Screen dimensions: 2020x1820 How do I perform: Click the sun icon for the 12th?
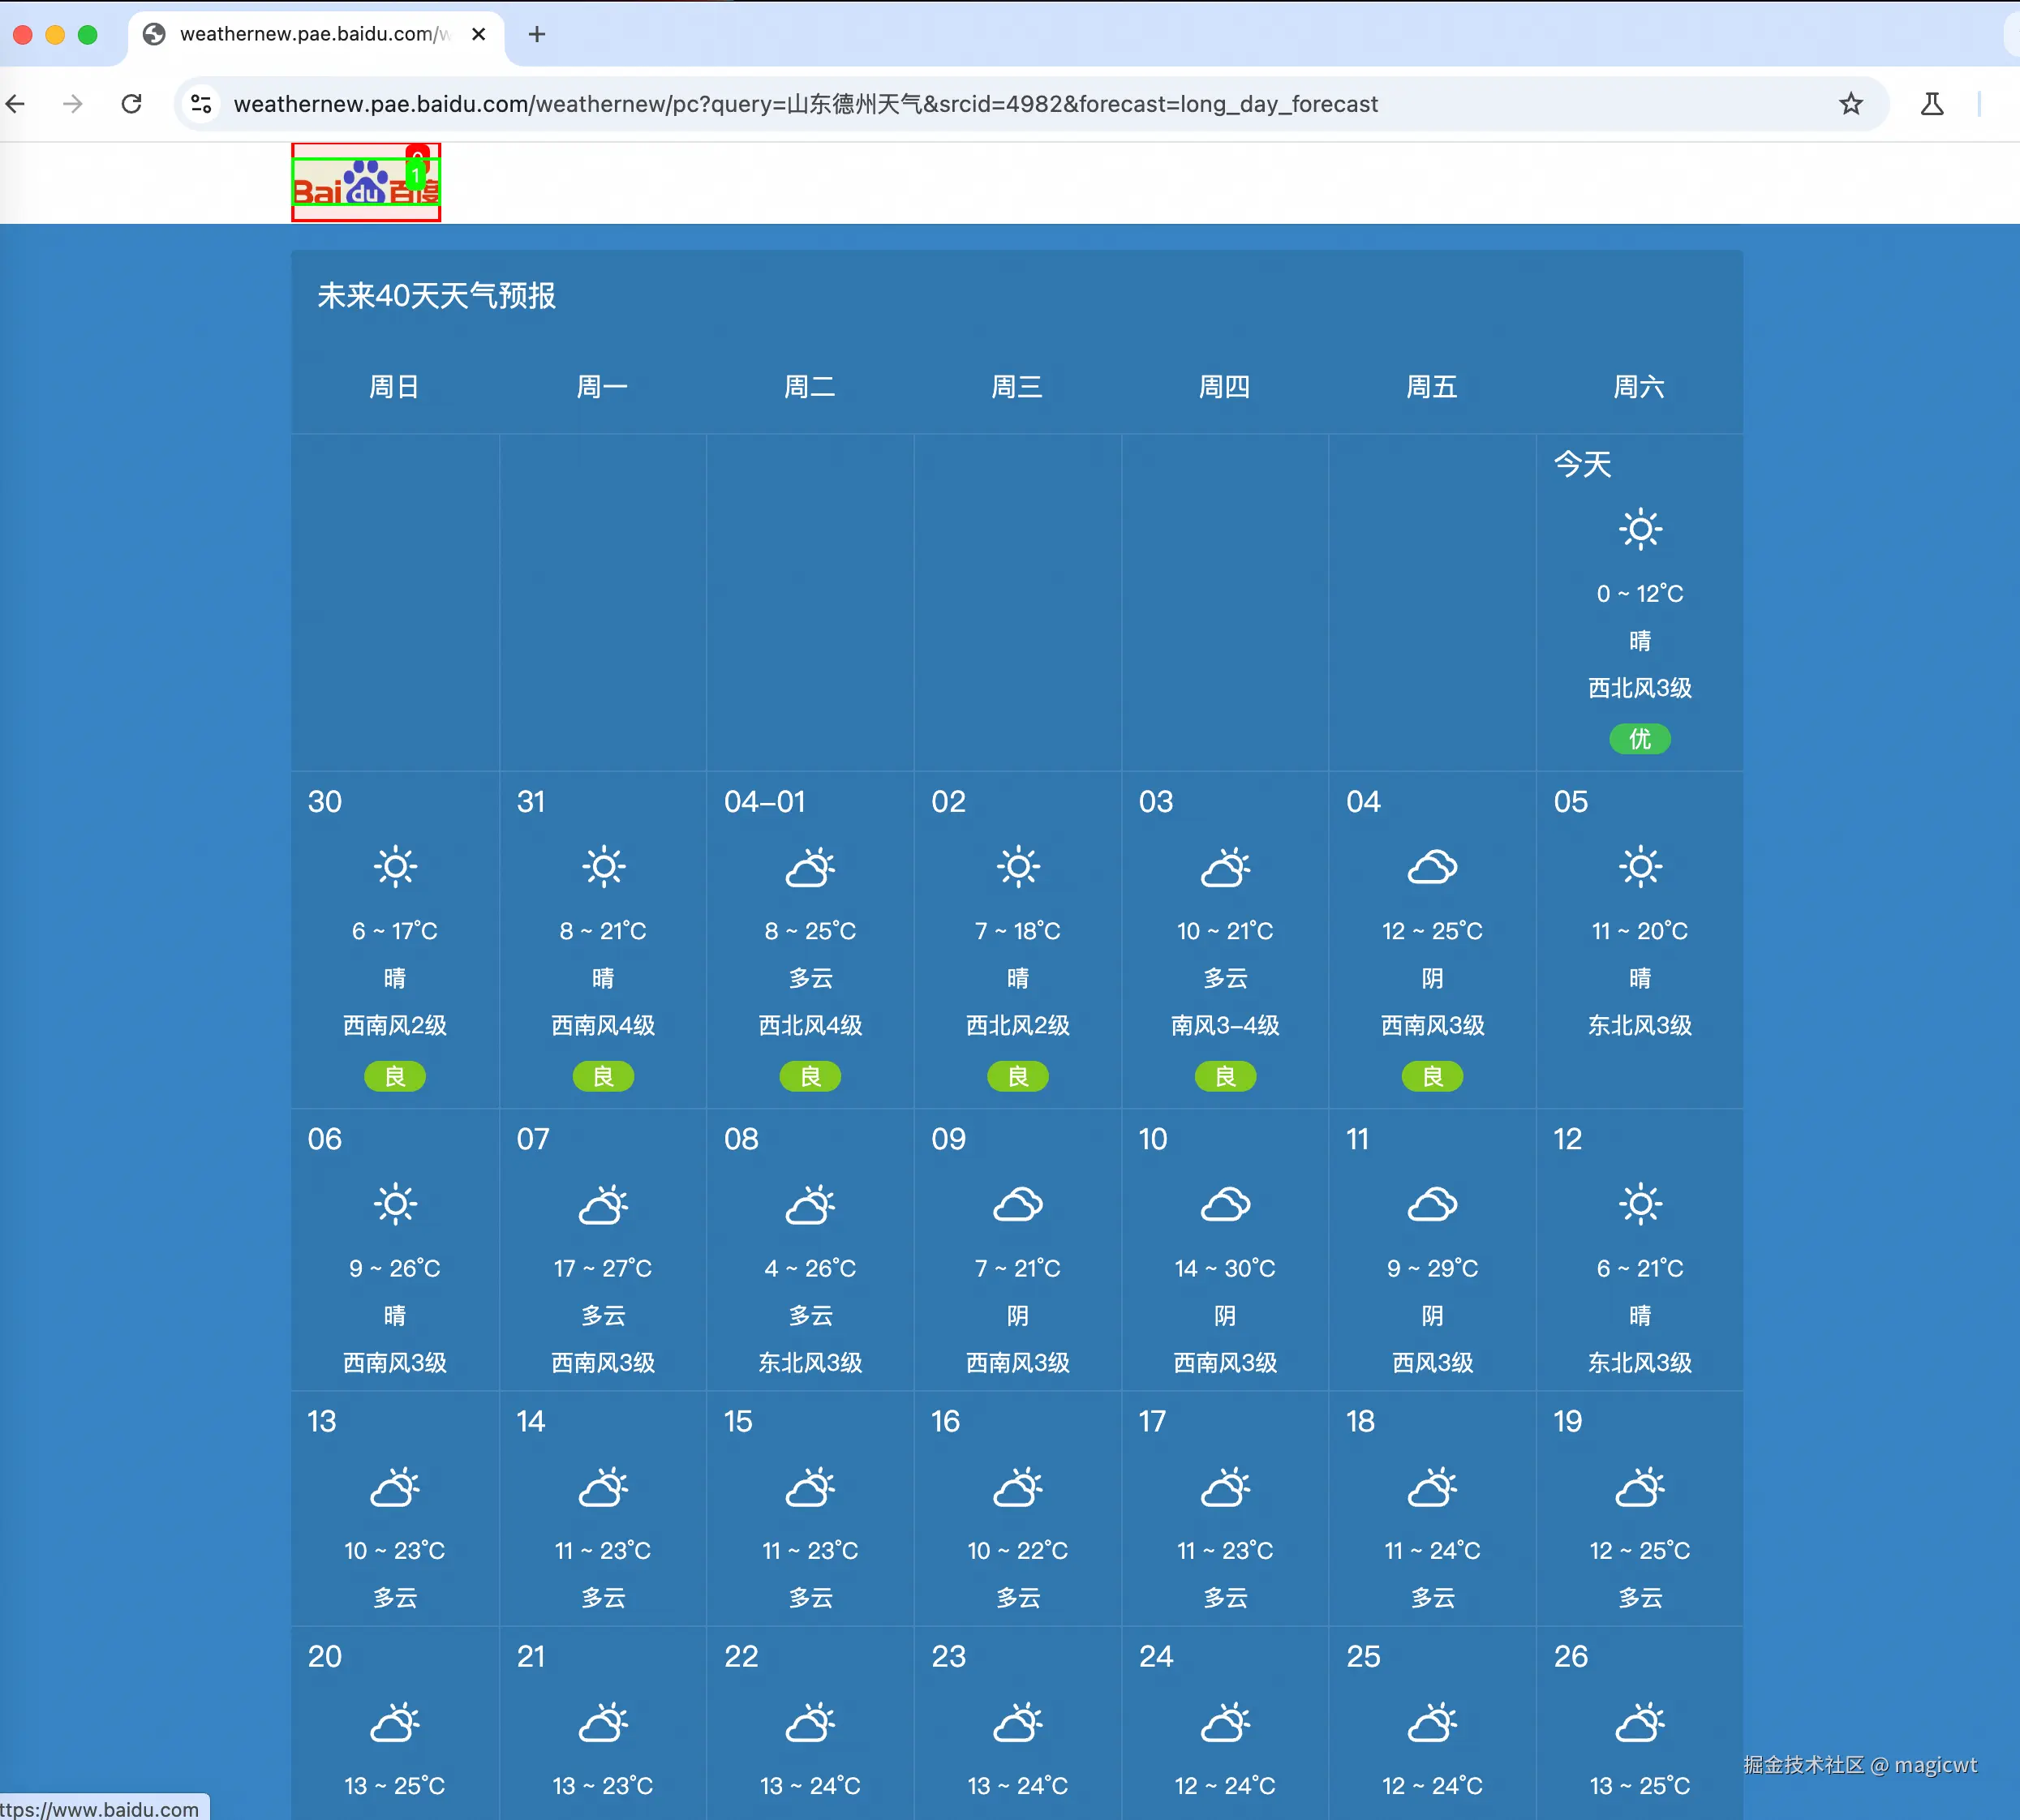1639,1204
